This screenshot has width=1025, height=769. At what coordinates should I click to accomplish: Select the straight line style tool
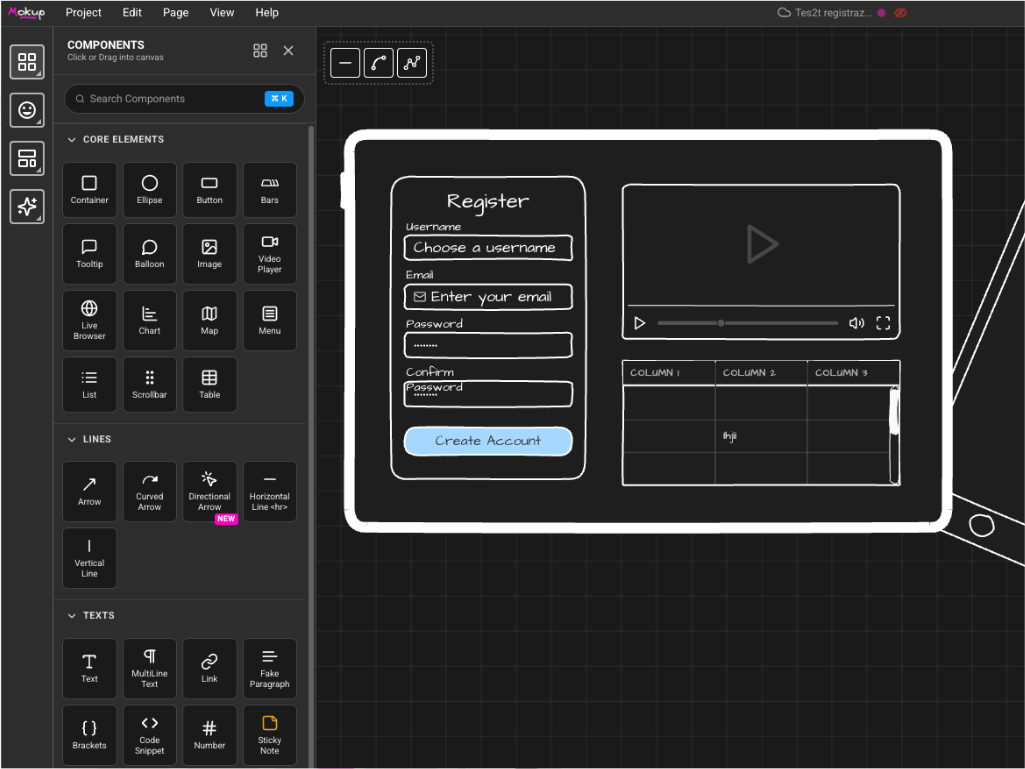[345, 63]
